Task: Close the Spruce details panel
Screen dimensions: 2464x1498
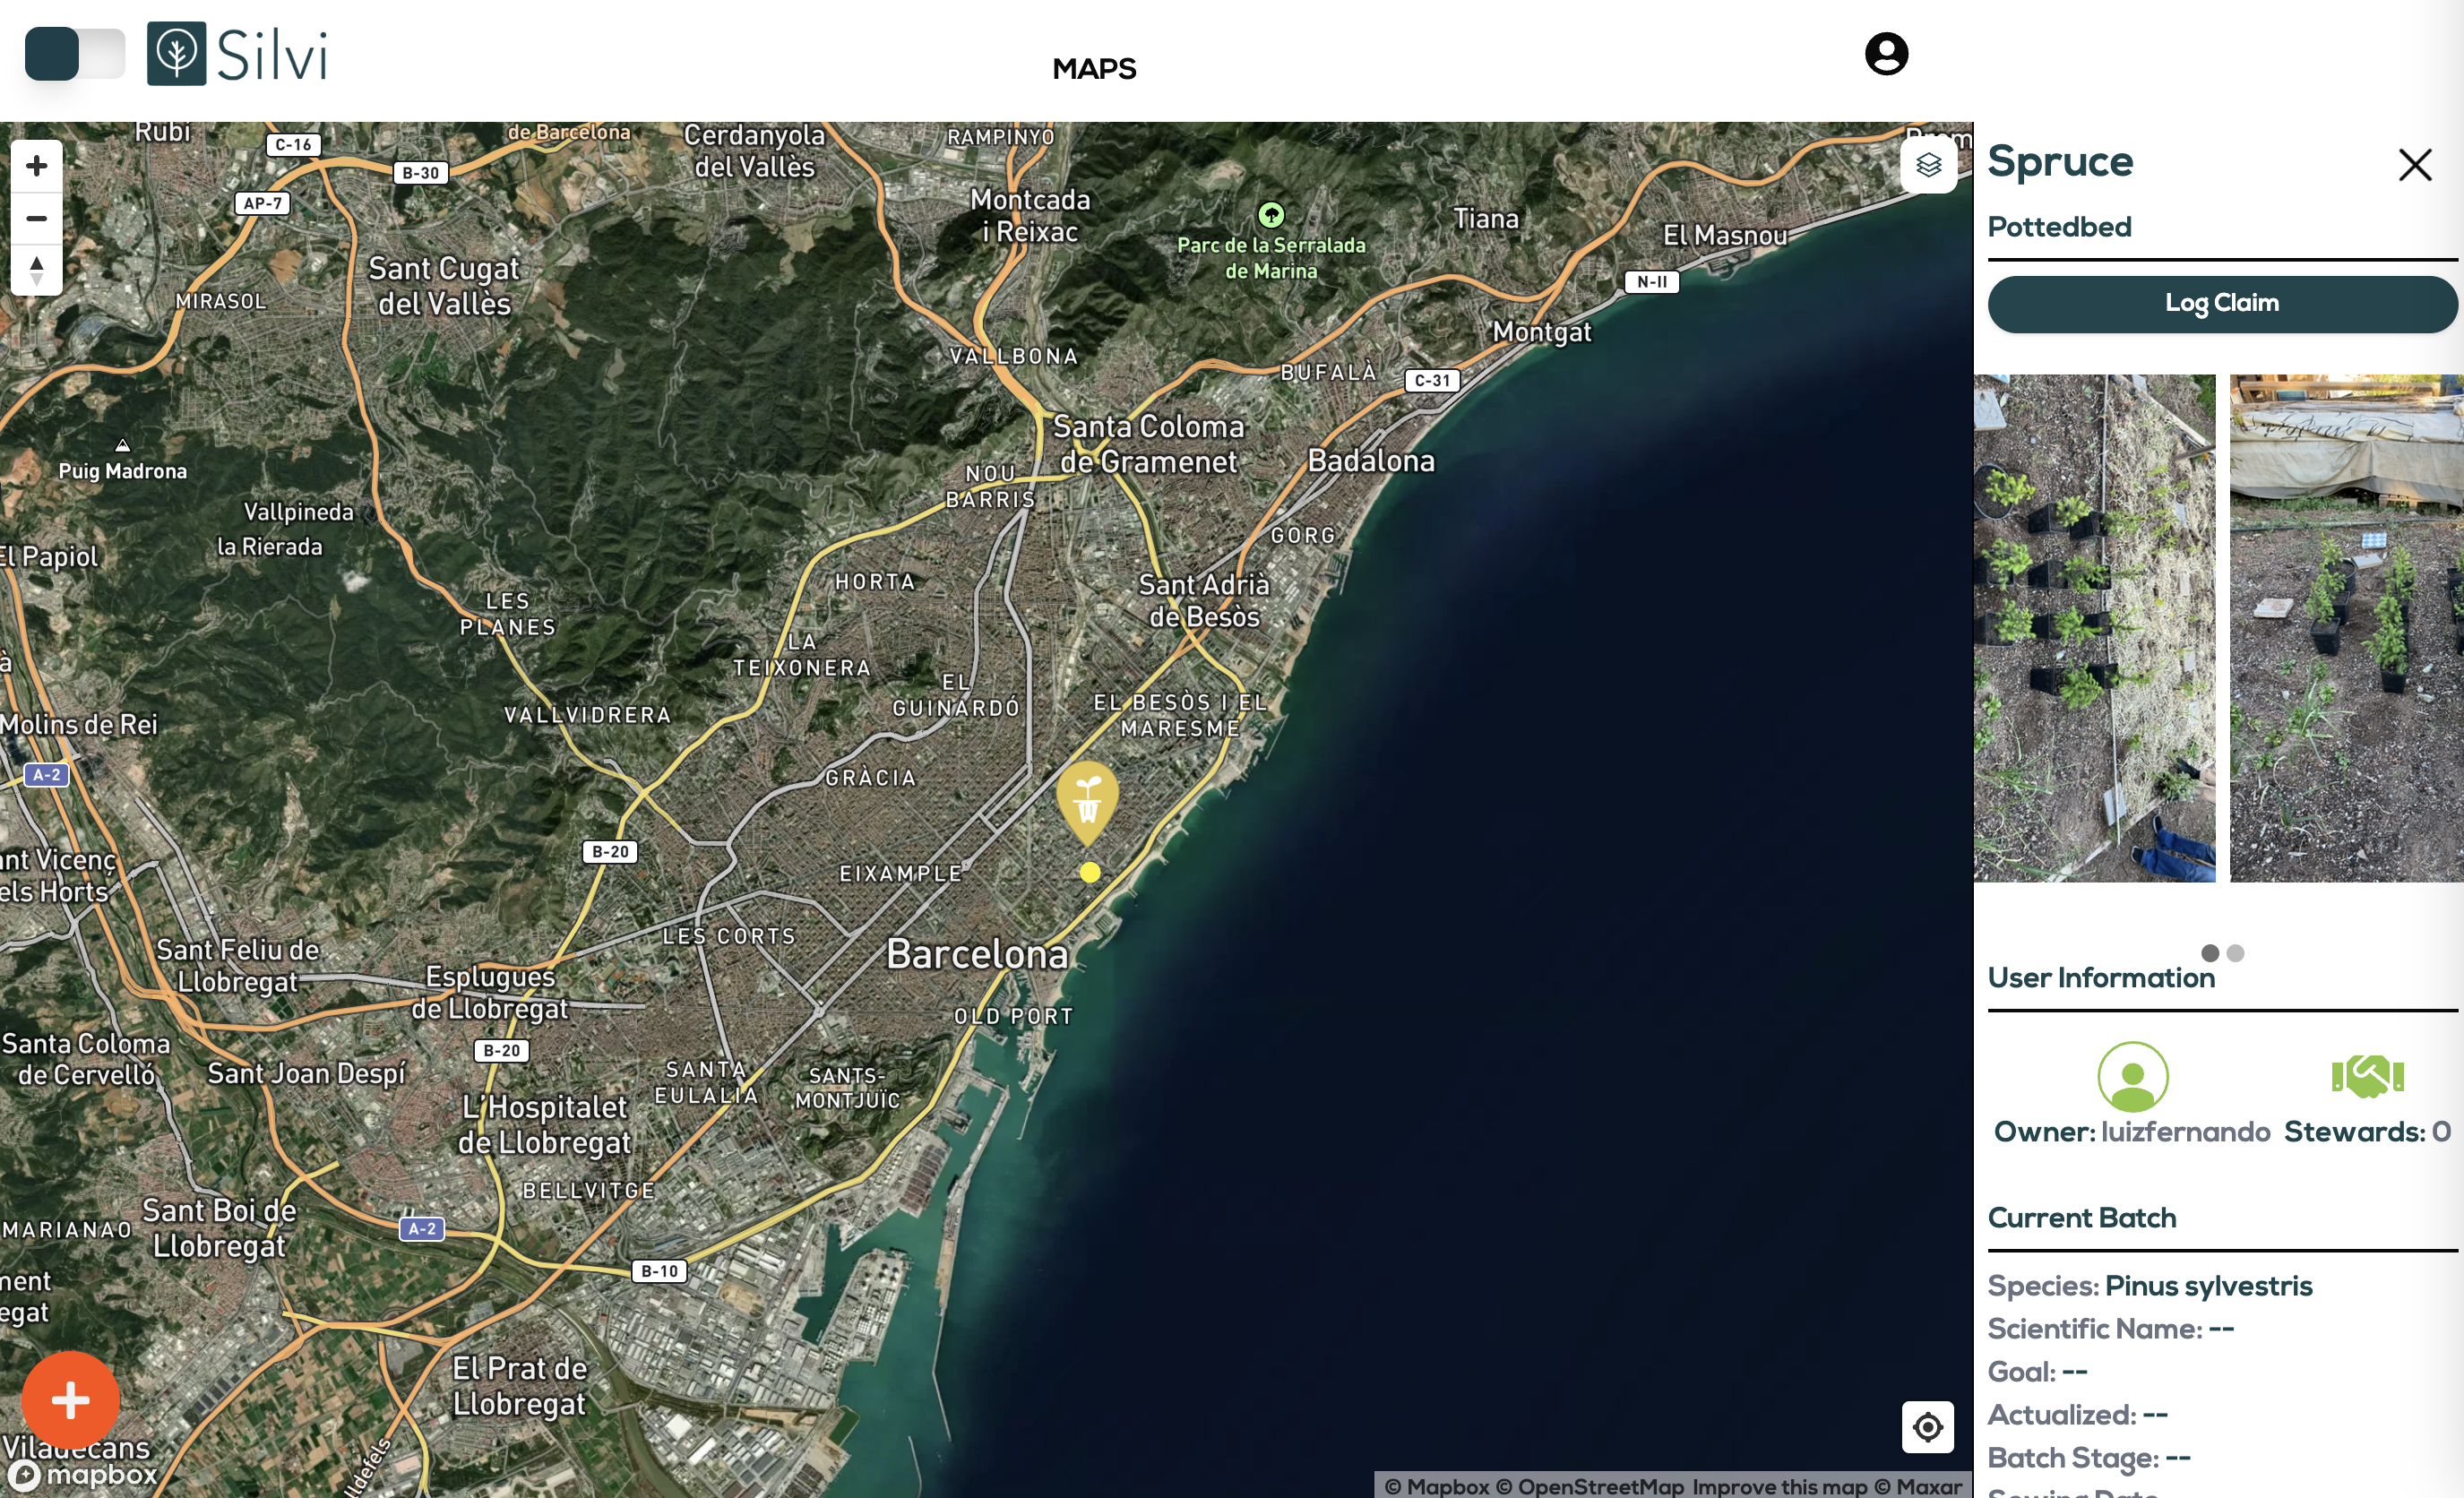Action: [x=2414, y=165]
